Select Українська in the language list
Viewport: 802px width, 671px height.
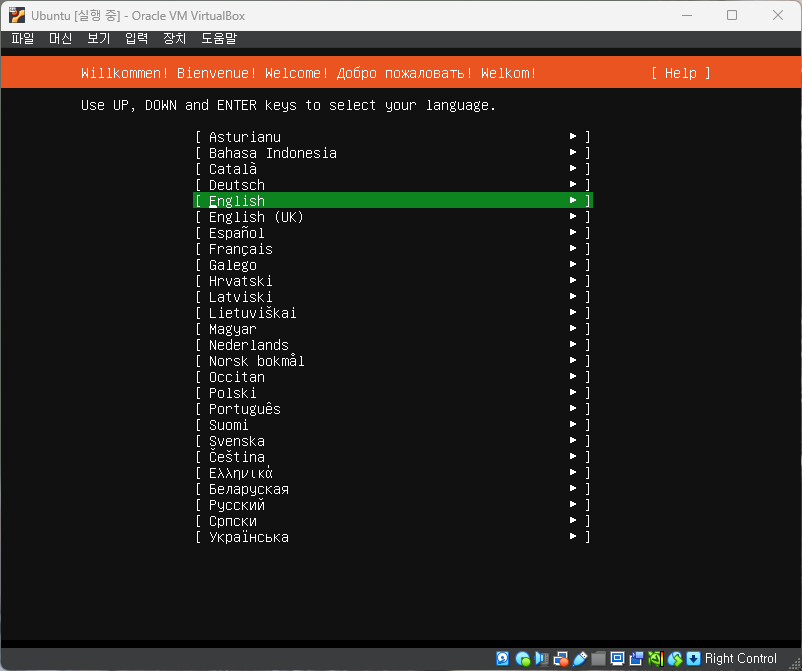tap(393, 537)
